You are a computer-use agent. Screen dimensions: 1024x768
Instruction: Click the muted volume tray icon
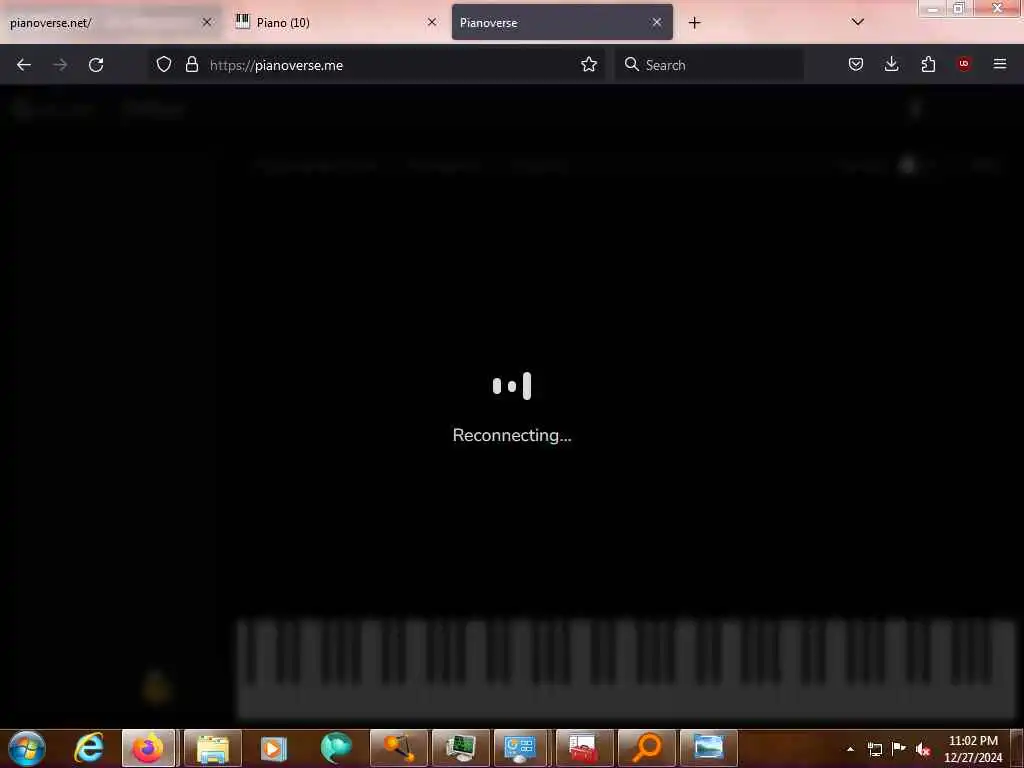click(923, 749)
